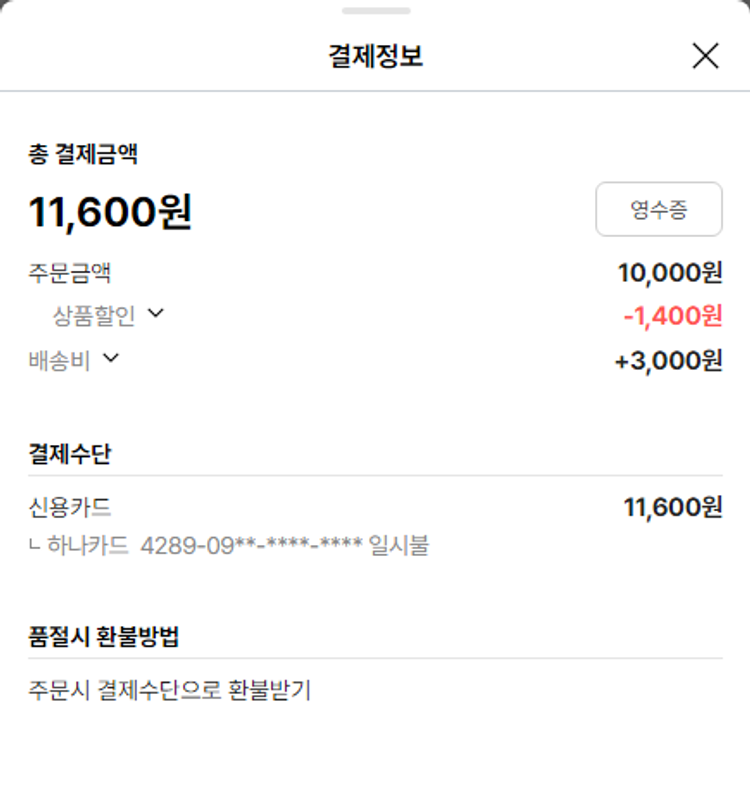Image resolution: width=750 pixels, height=810 pixels.
Task: Select the red -1,400원 discount value
Action: point(672,316)
